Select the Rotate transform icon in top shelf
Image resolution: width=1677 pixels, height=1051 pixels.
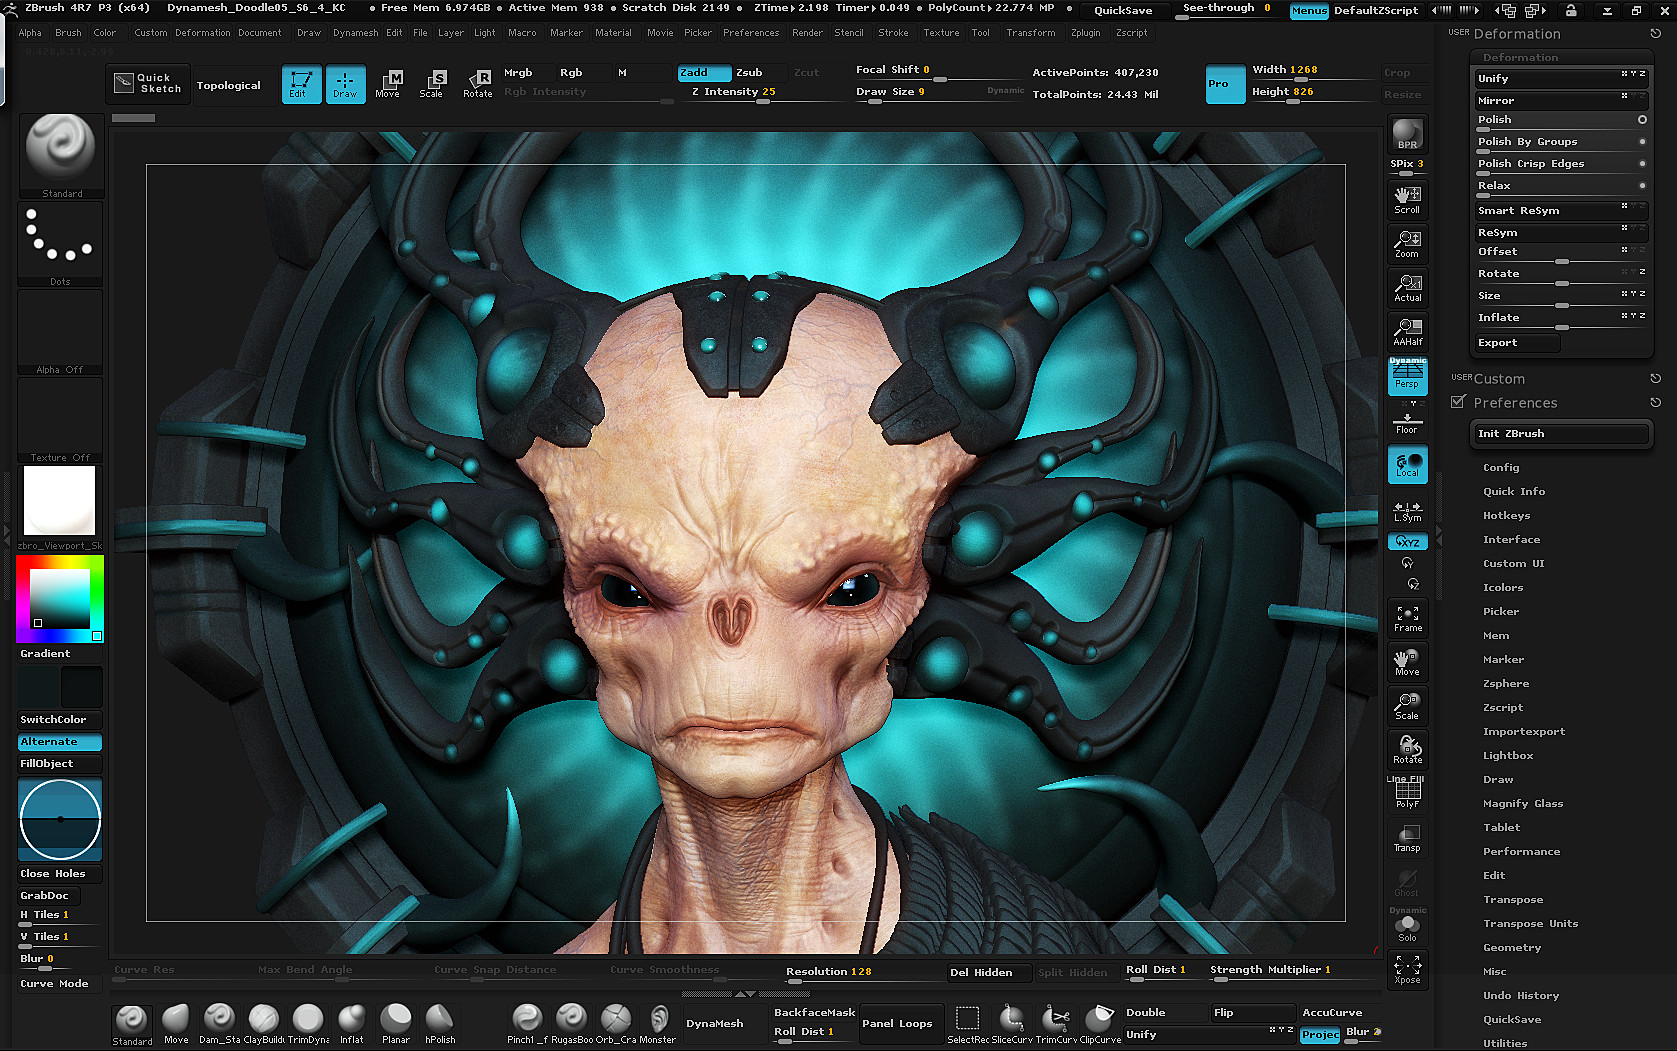coord(477,84)
